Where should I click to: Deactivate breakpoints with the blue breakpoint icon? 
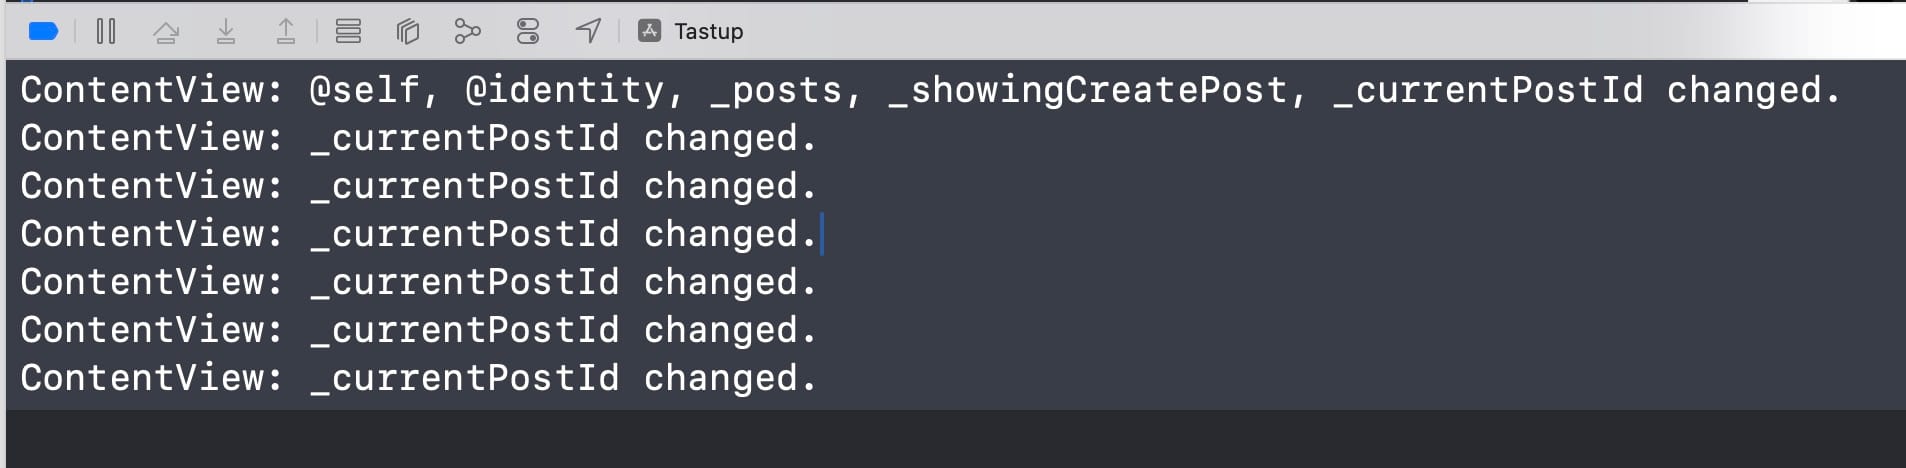pos(44,32)
